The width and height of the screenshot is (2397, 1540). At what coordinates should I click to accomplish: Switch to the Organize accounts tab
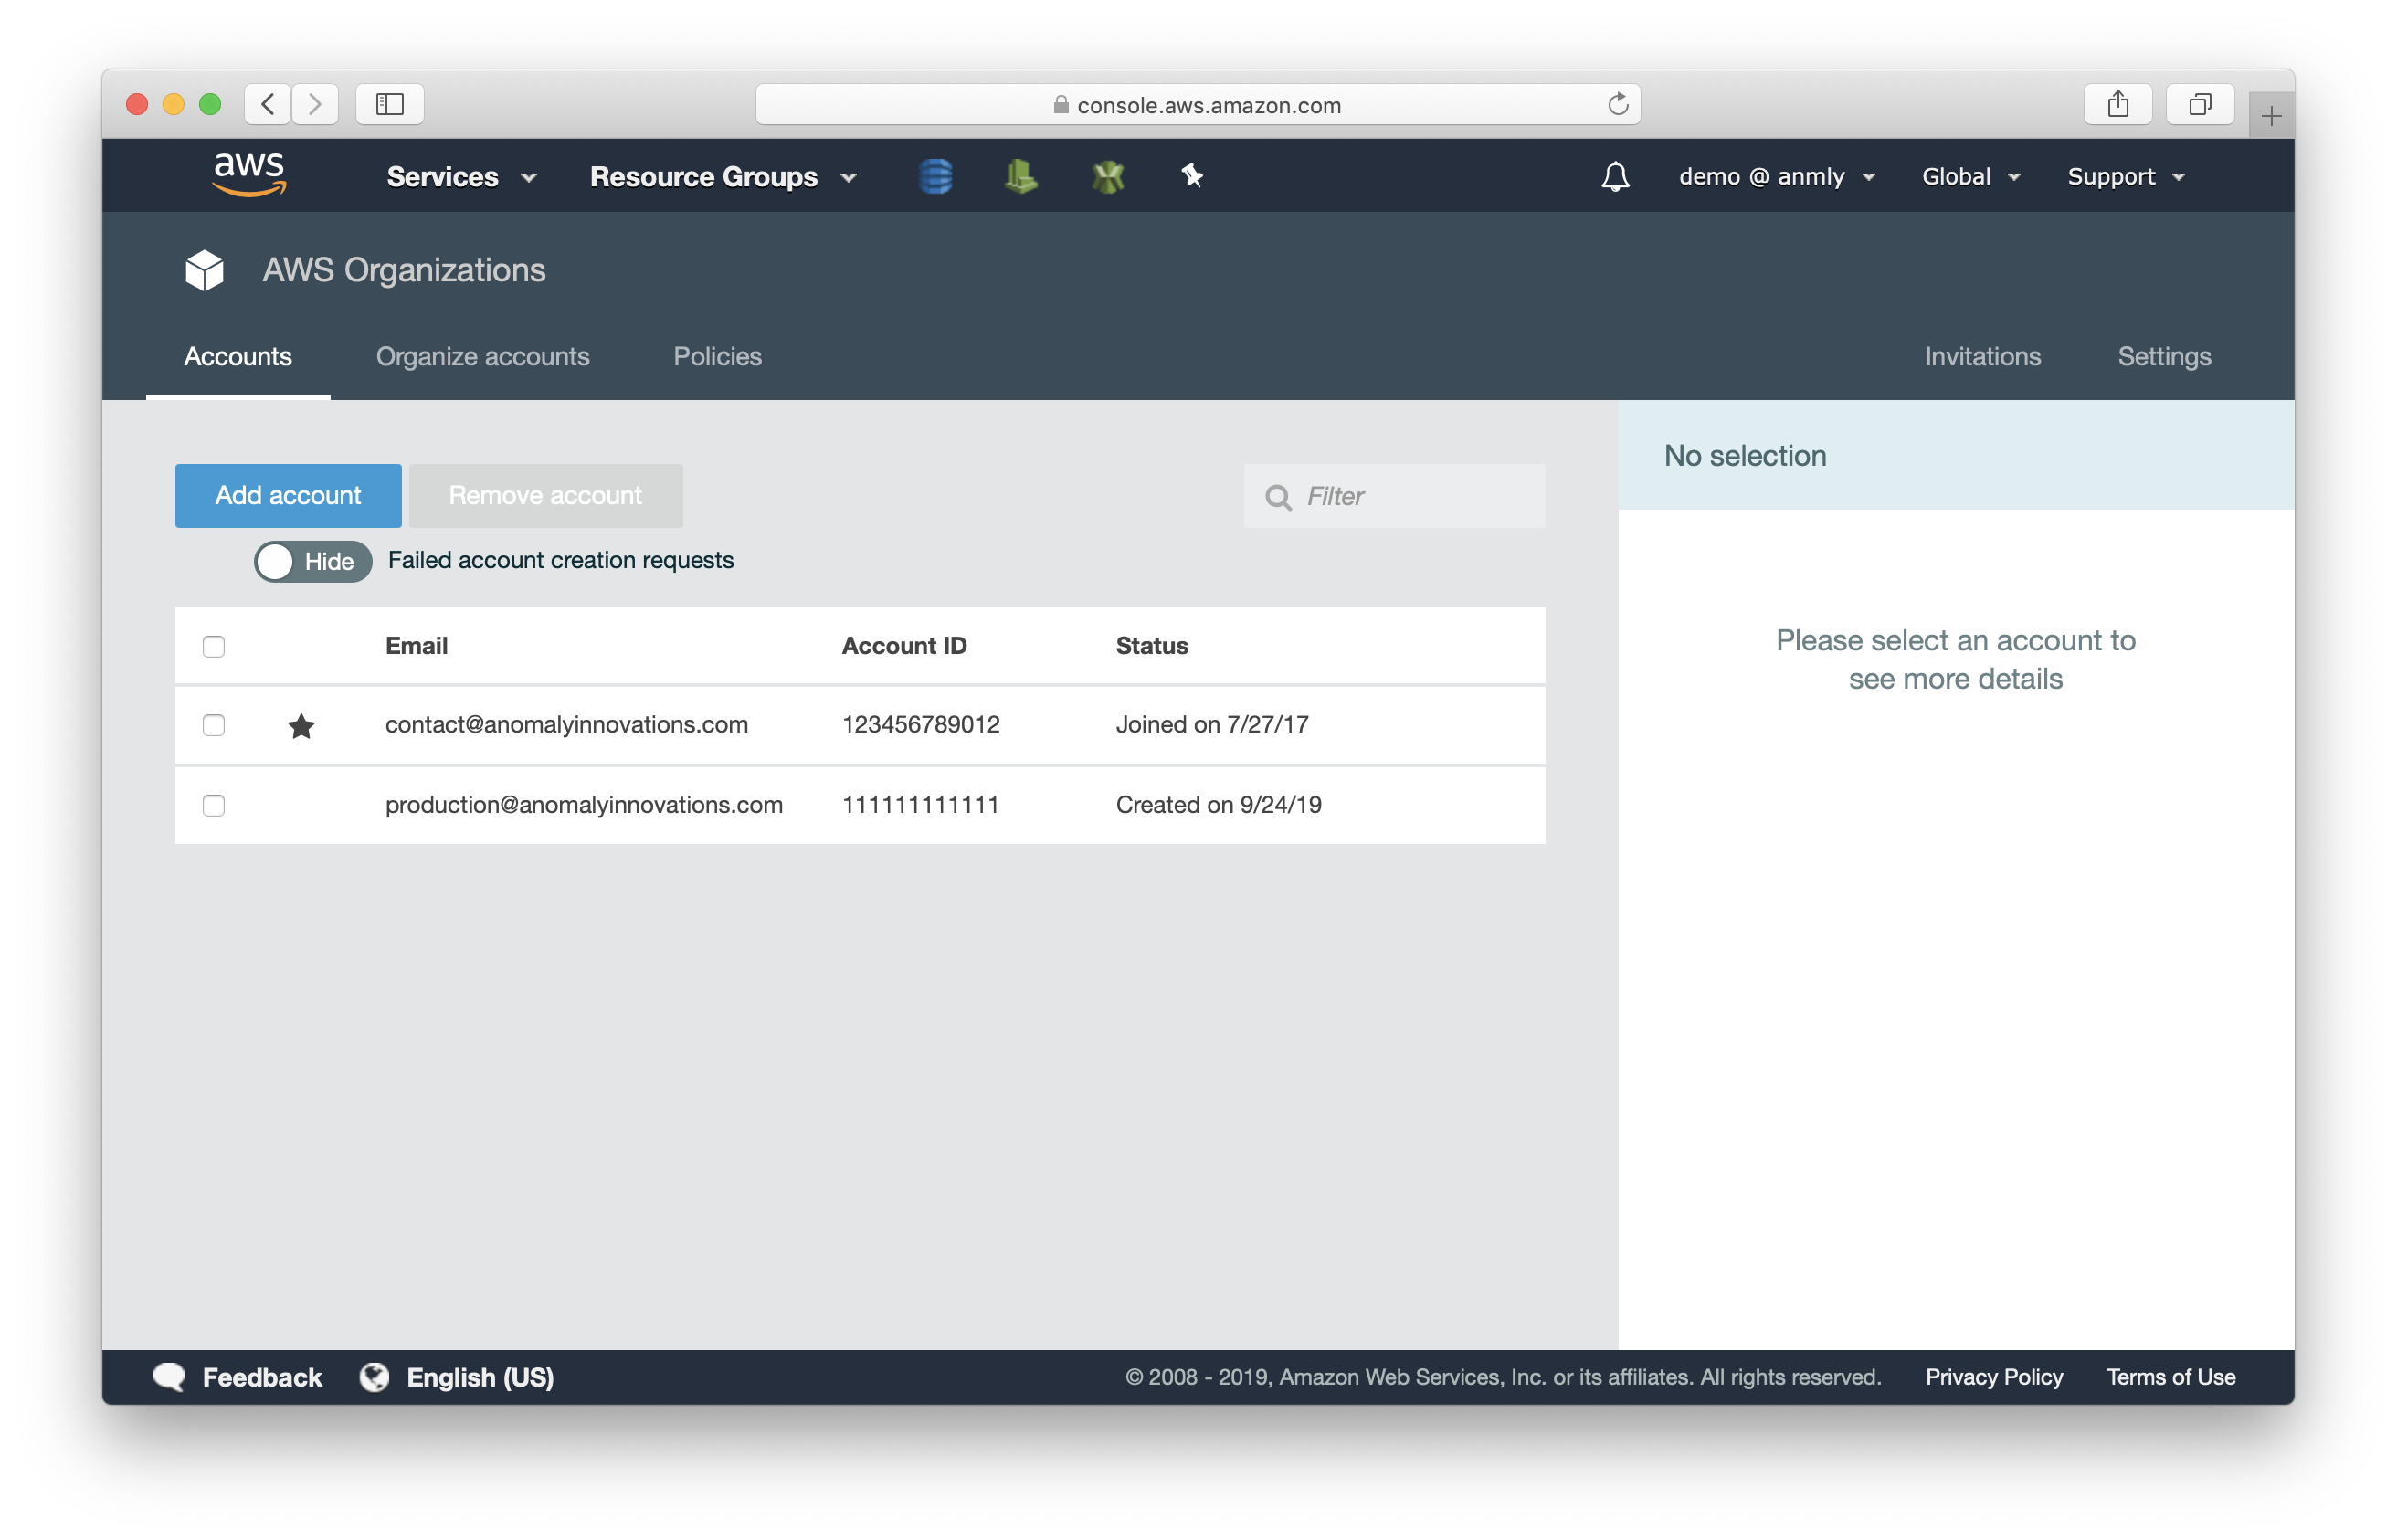click(x=484, y=356)
